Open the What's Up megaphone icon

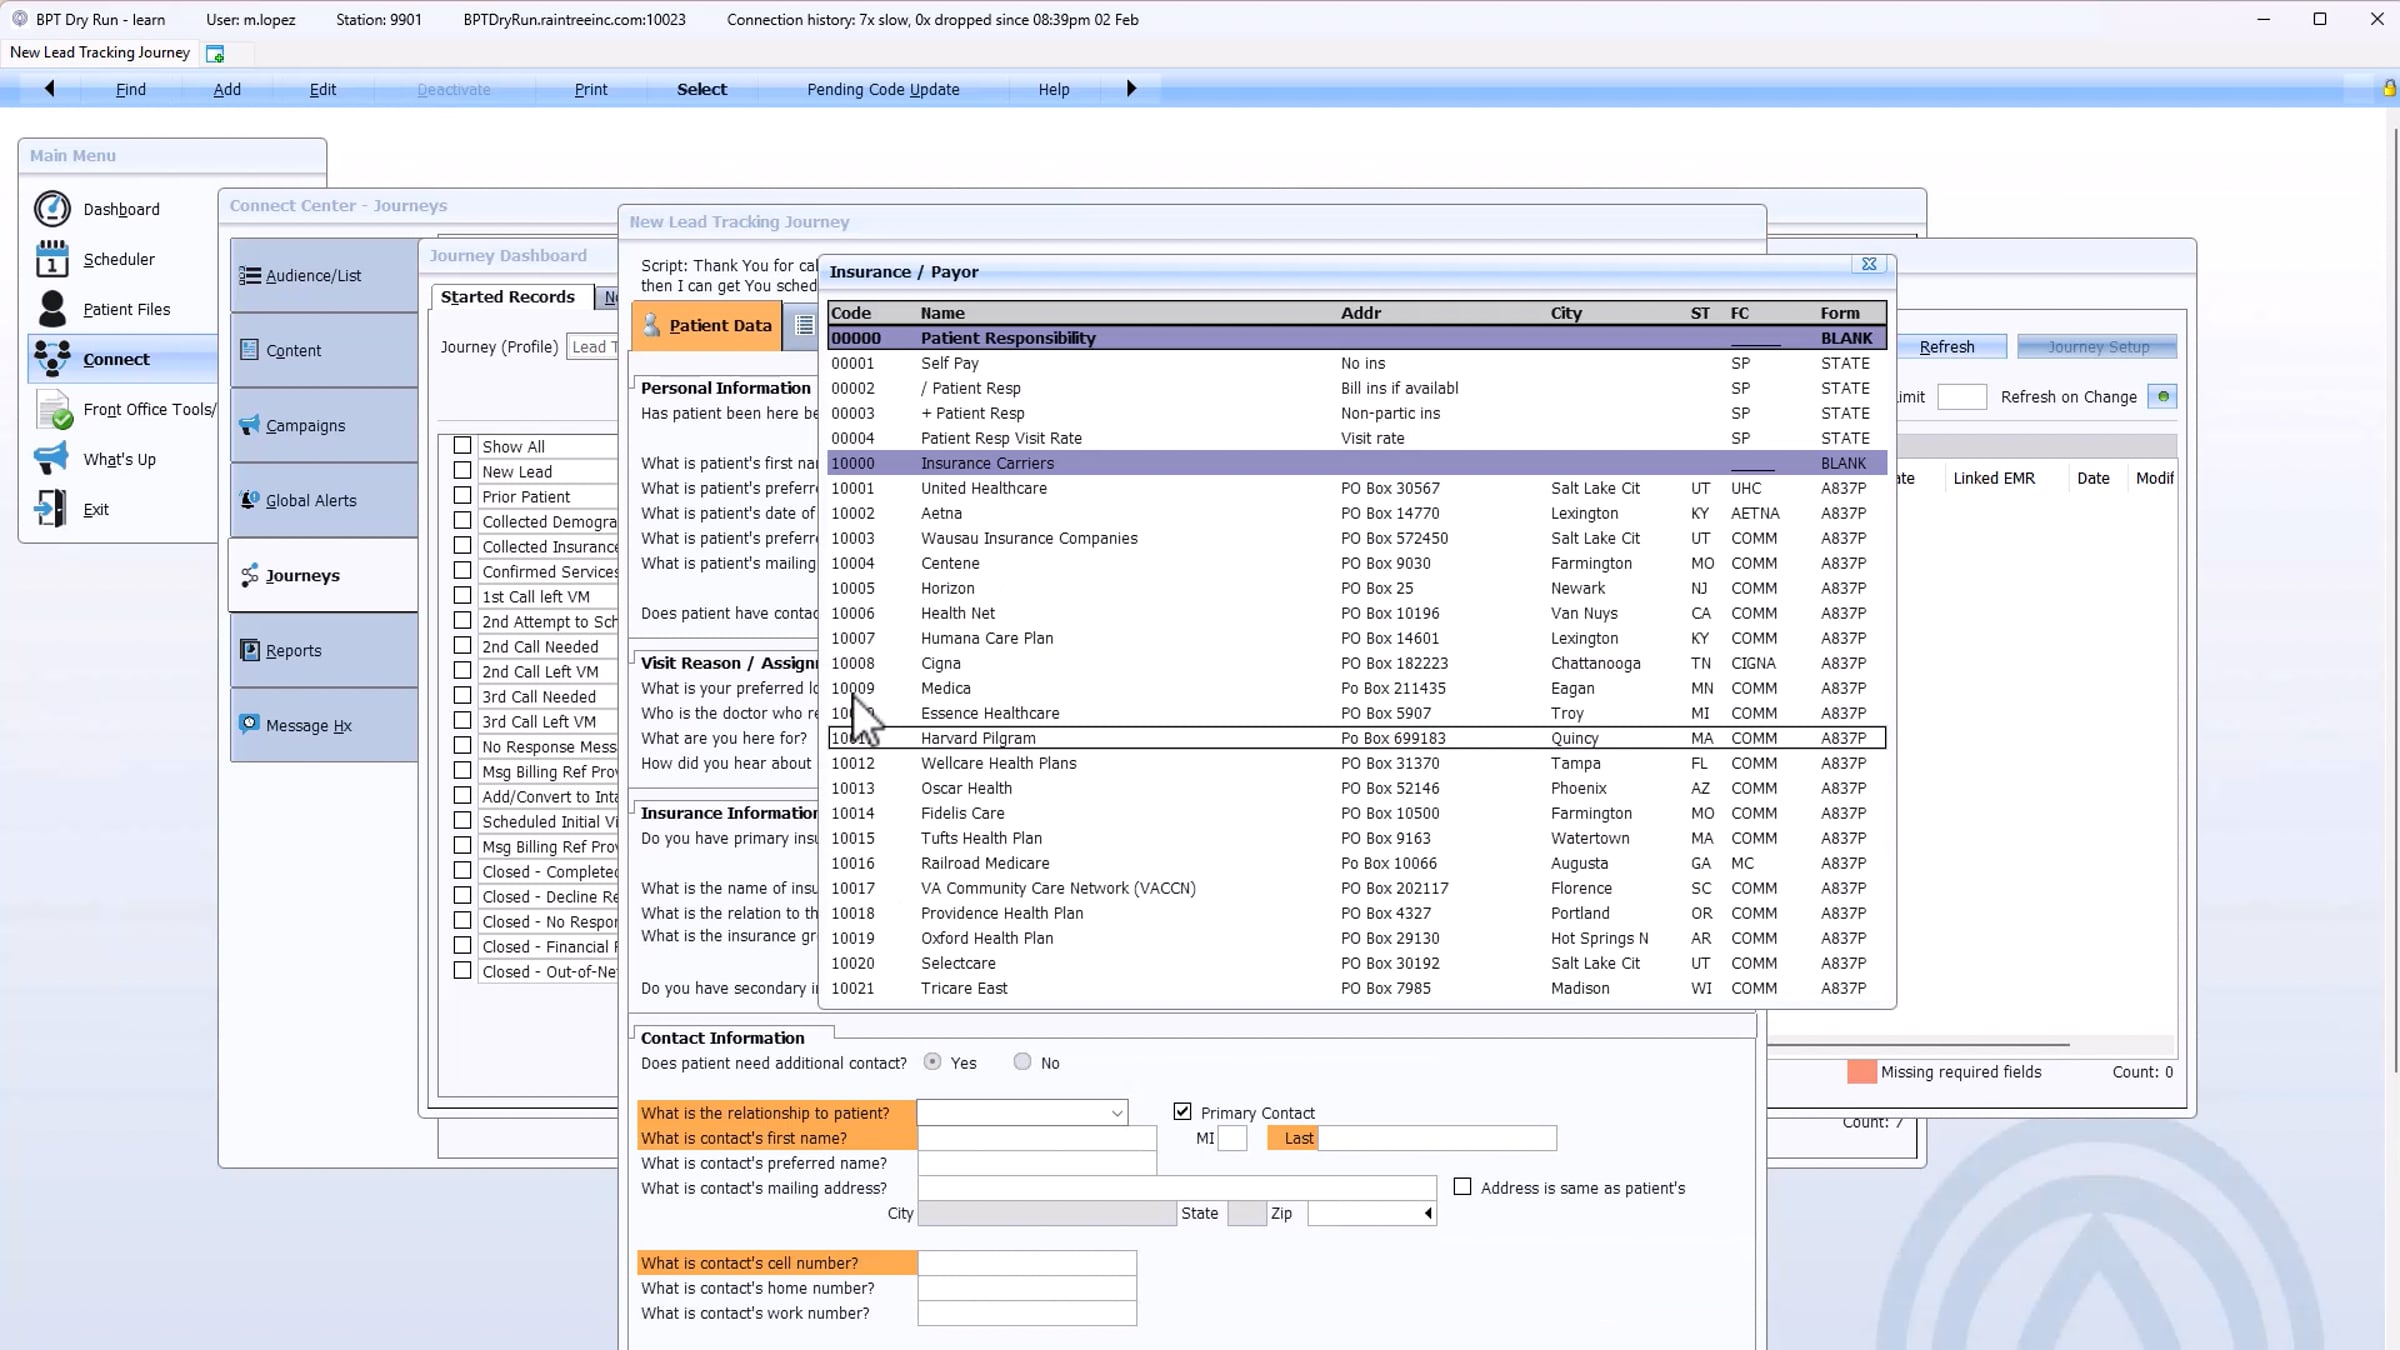[x=51, y=458]
